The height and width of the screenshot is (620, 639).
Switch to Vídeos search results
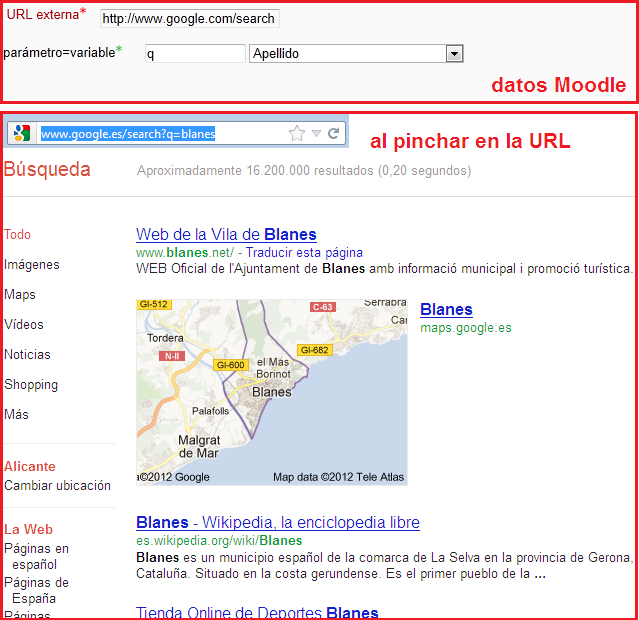coord(24,324)
